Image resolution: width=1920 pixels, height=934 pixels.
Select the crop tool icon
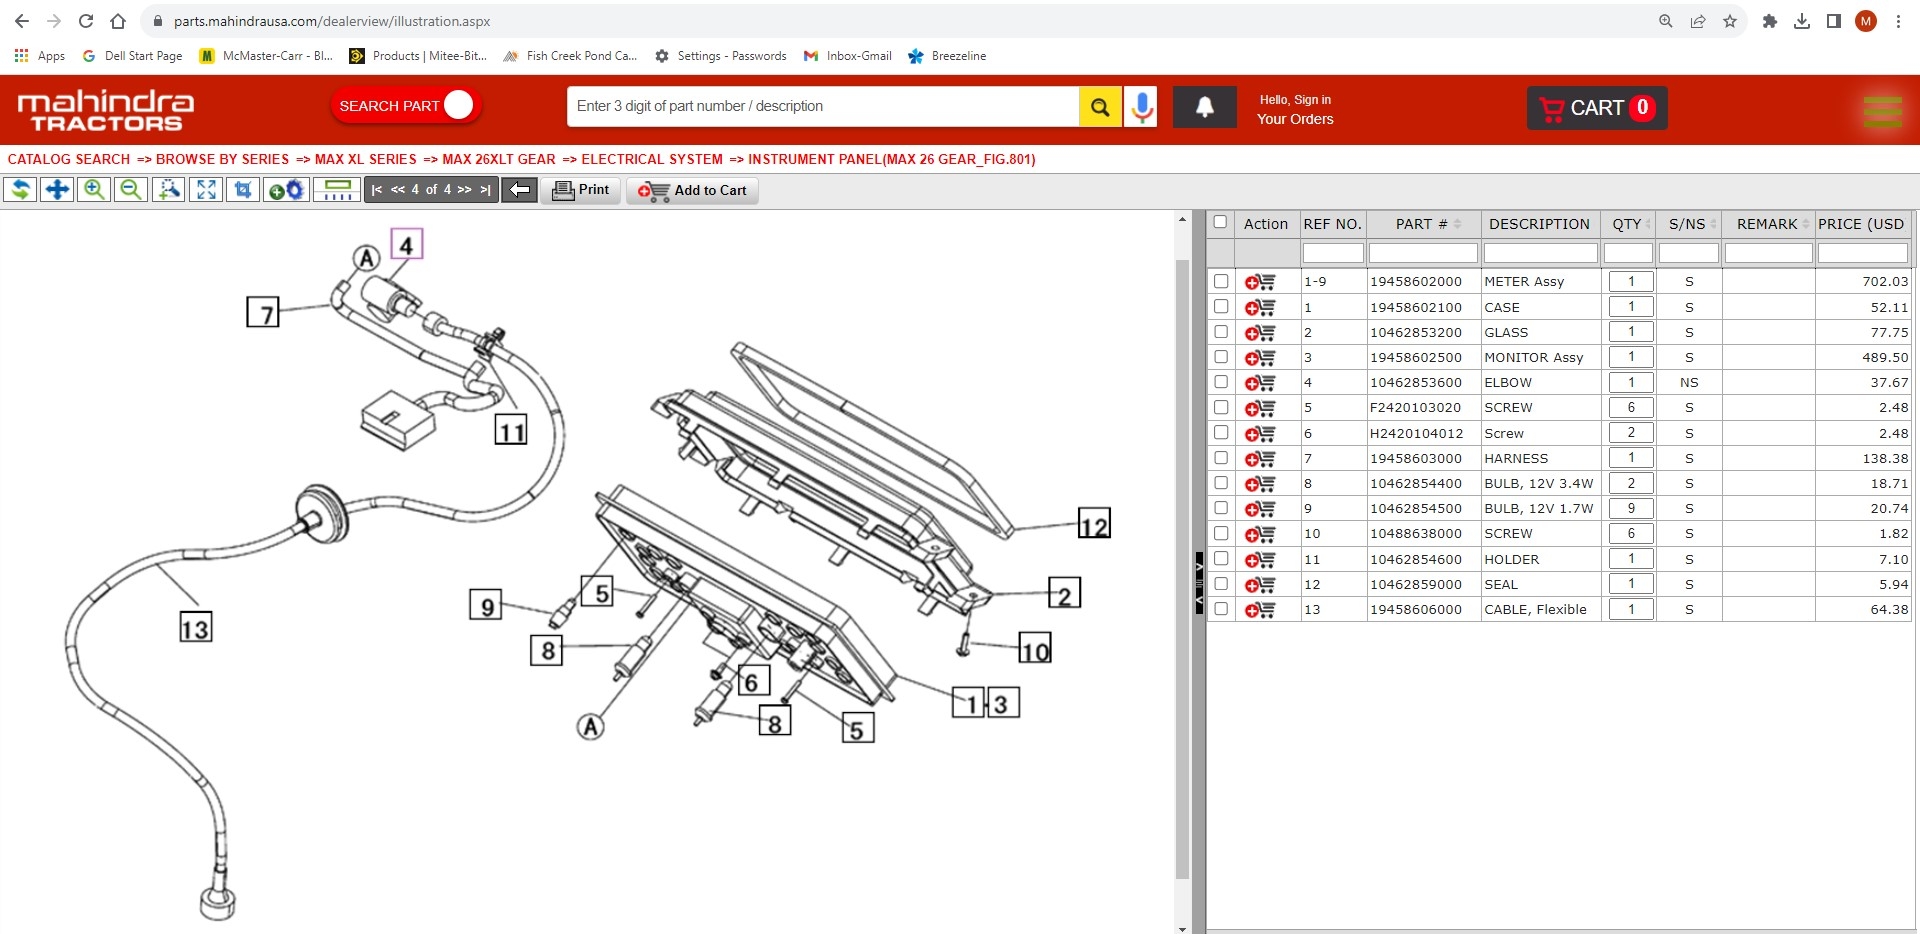click(x=242, y=190)
